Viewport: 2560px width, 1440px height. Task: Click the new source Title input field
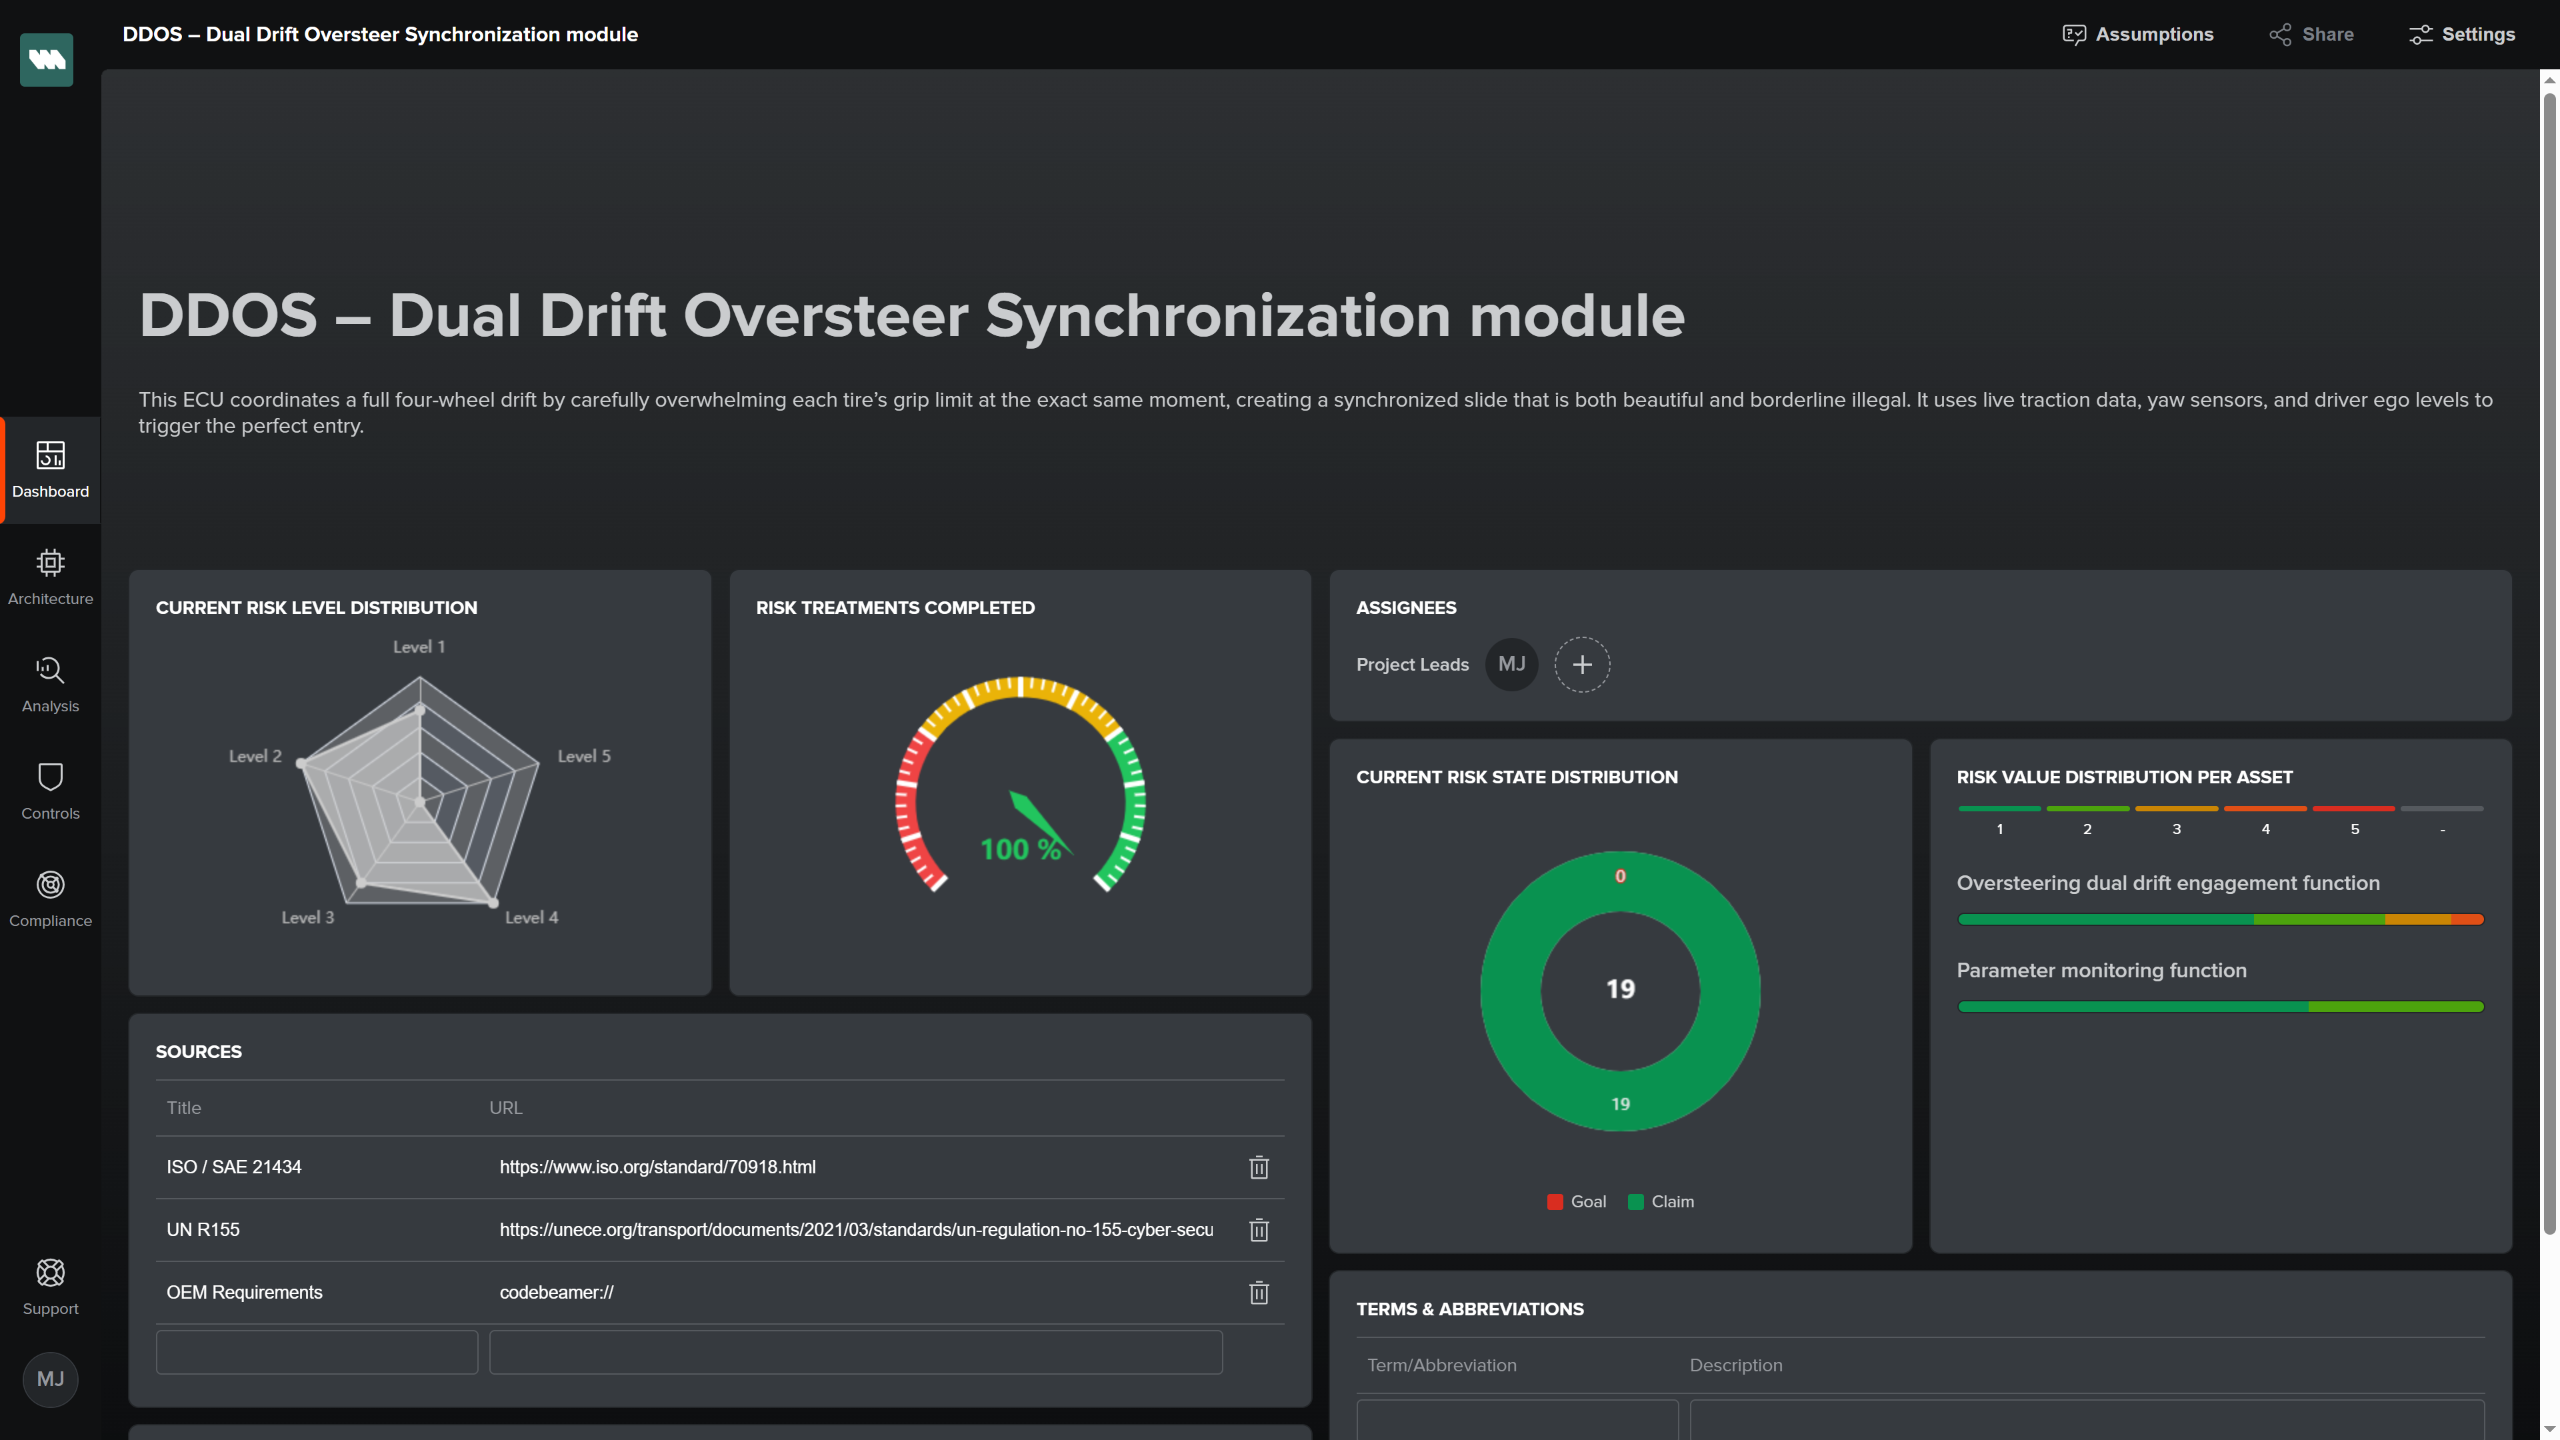317,1352
